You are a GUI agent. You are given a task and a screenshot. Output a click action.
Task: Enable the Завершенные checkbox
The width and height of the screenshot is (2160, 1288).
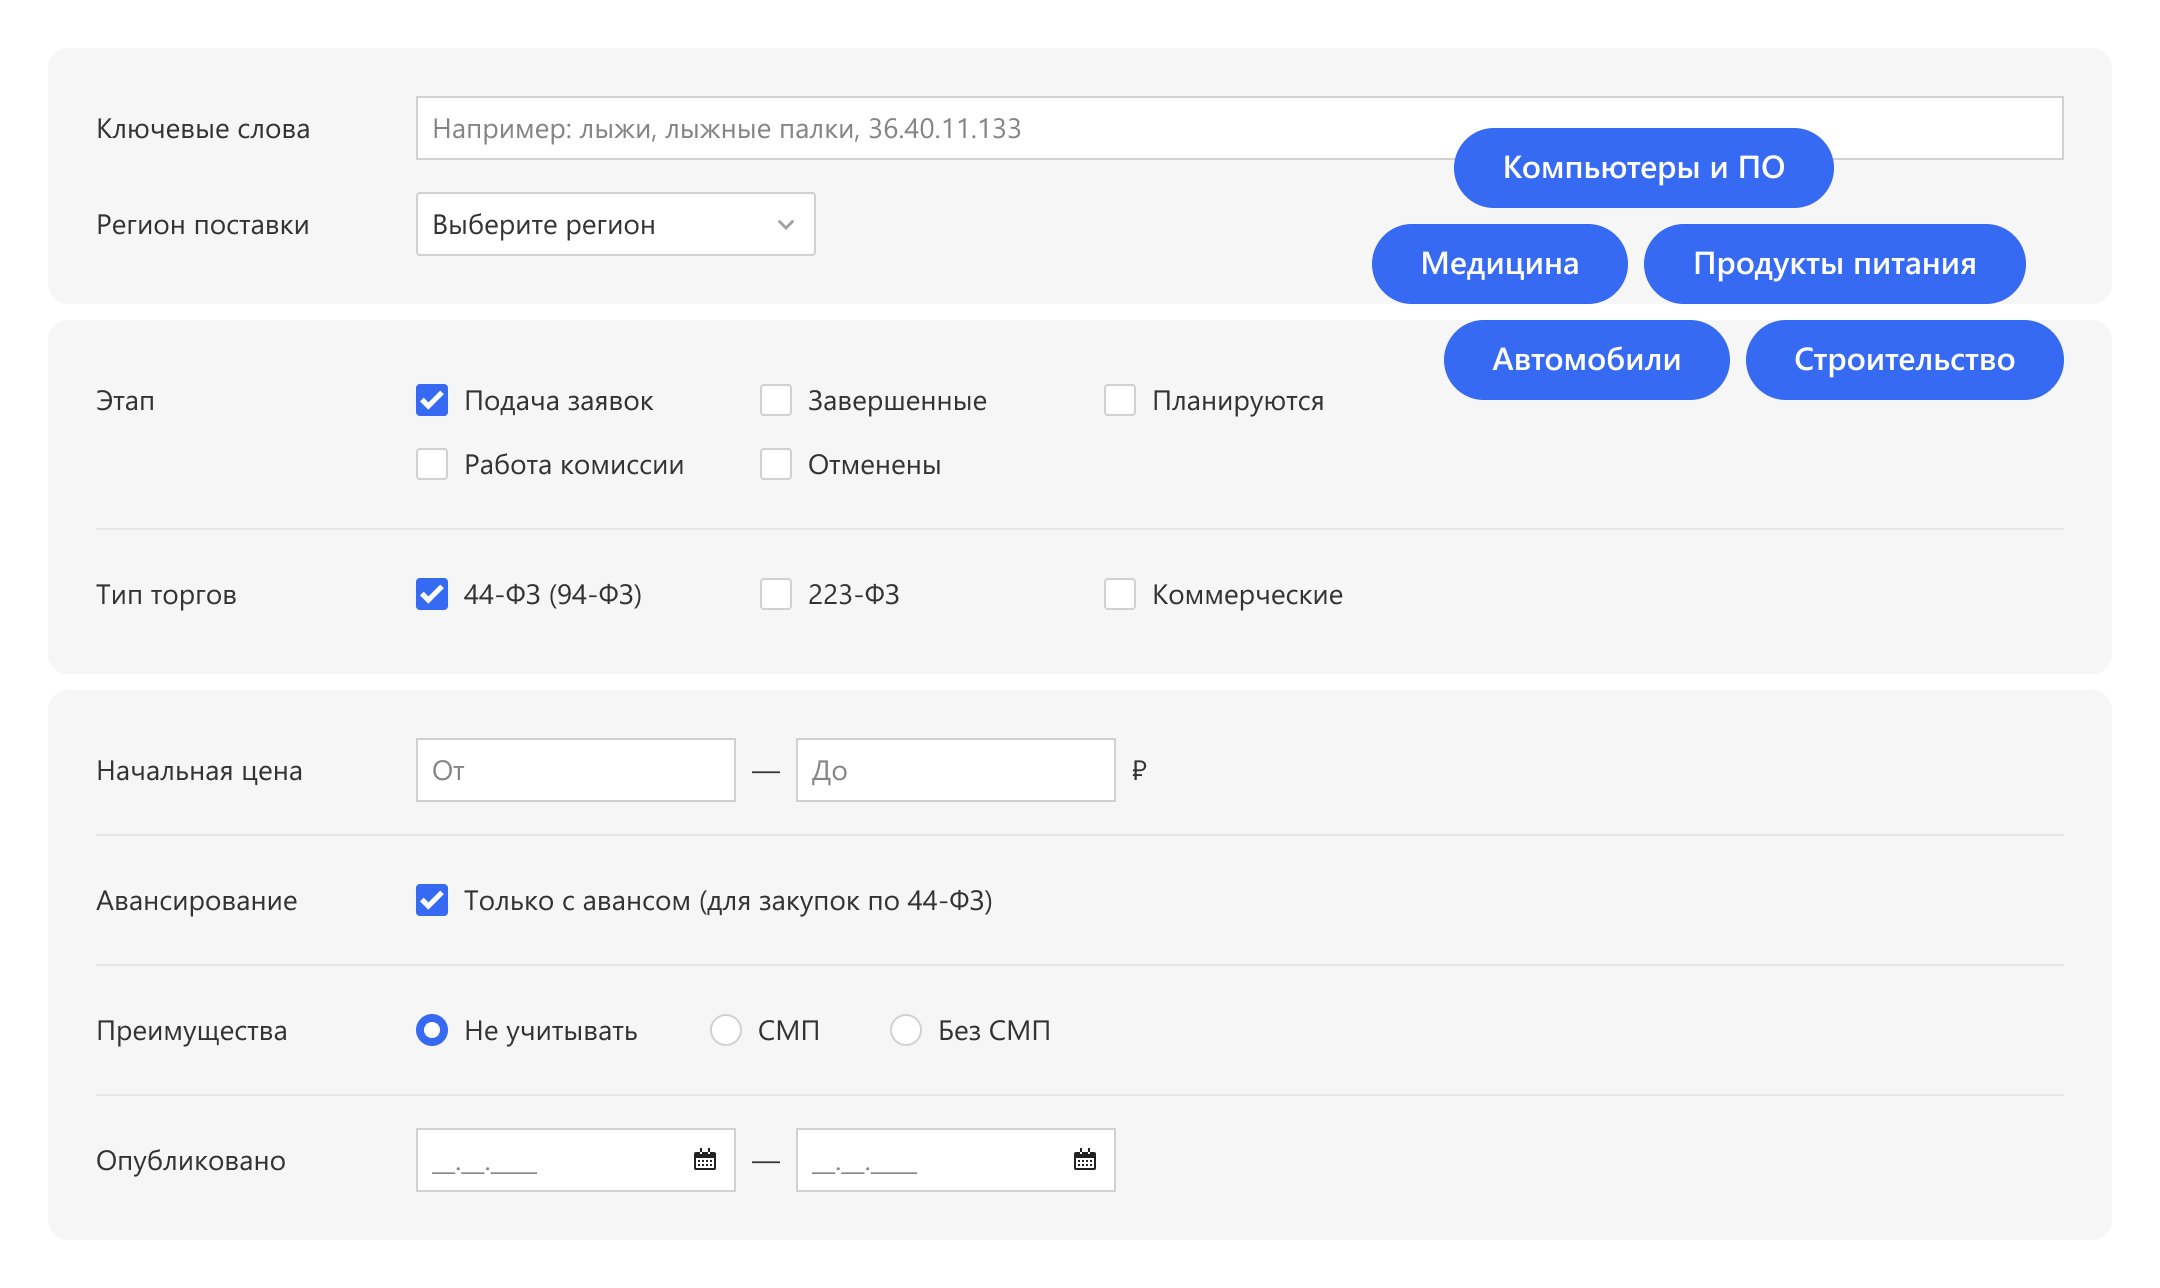(776, 401)
